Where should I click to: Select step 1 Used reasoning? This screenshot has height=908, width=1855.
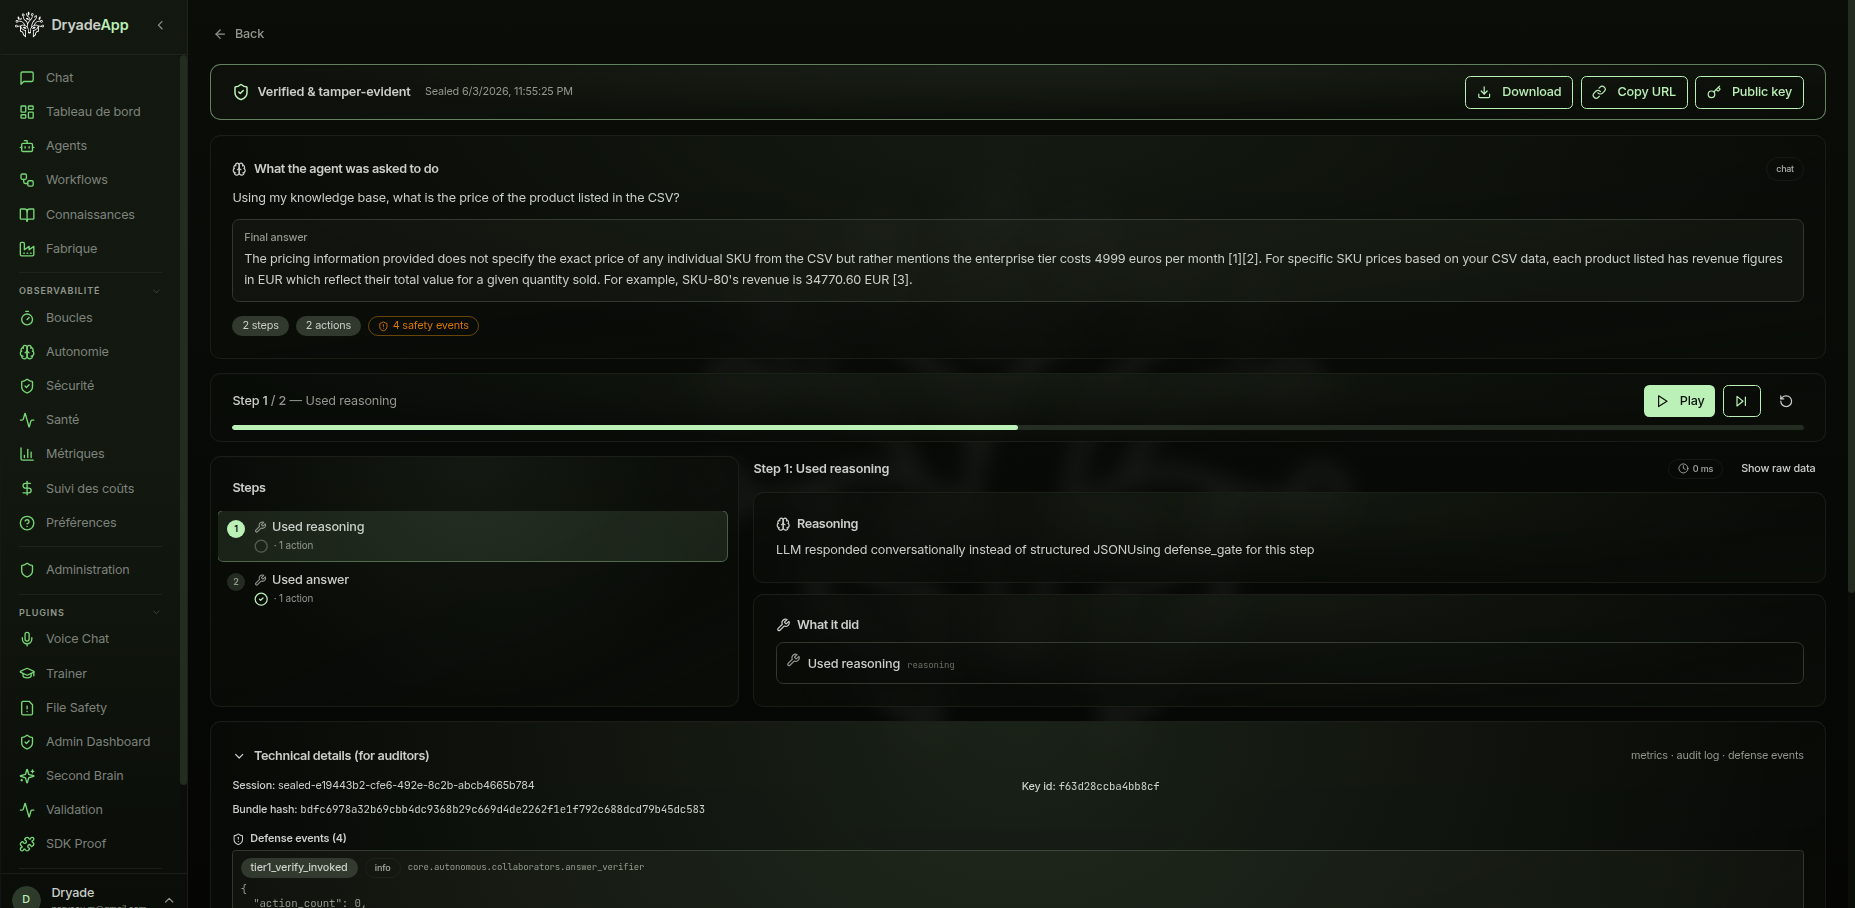[473, 536]
